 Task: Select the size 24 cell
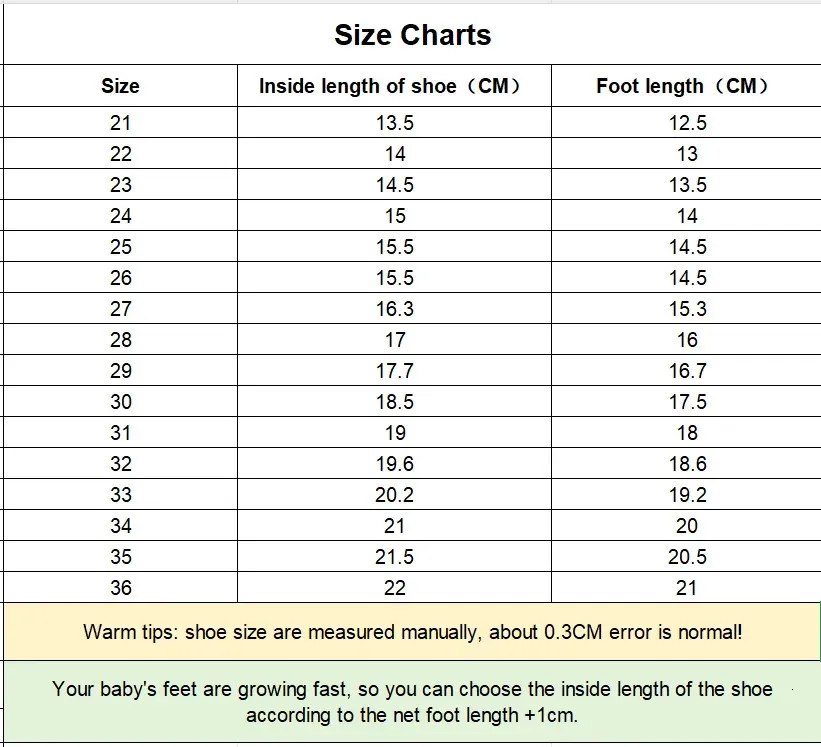pos(120,216)
